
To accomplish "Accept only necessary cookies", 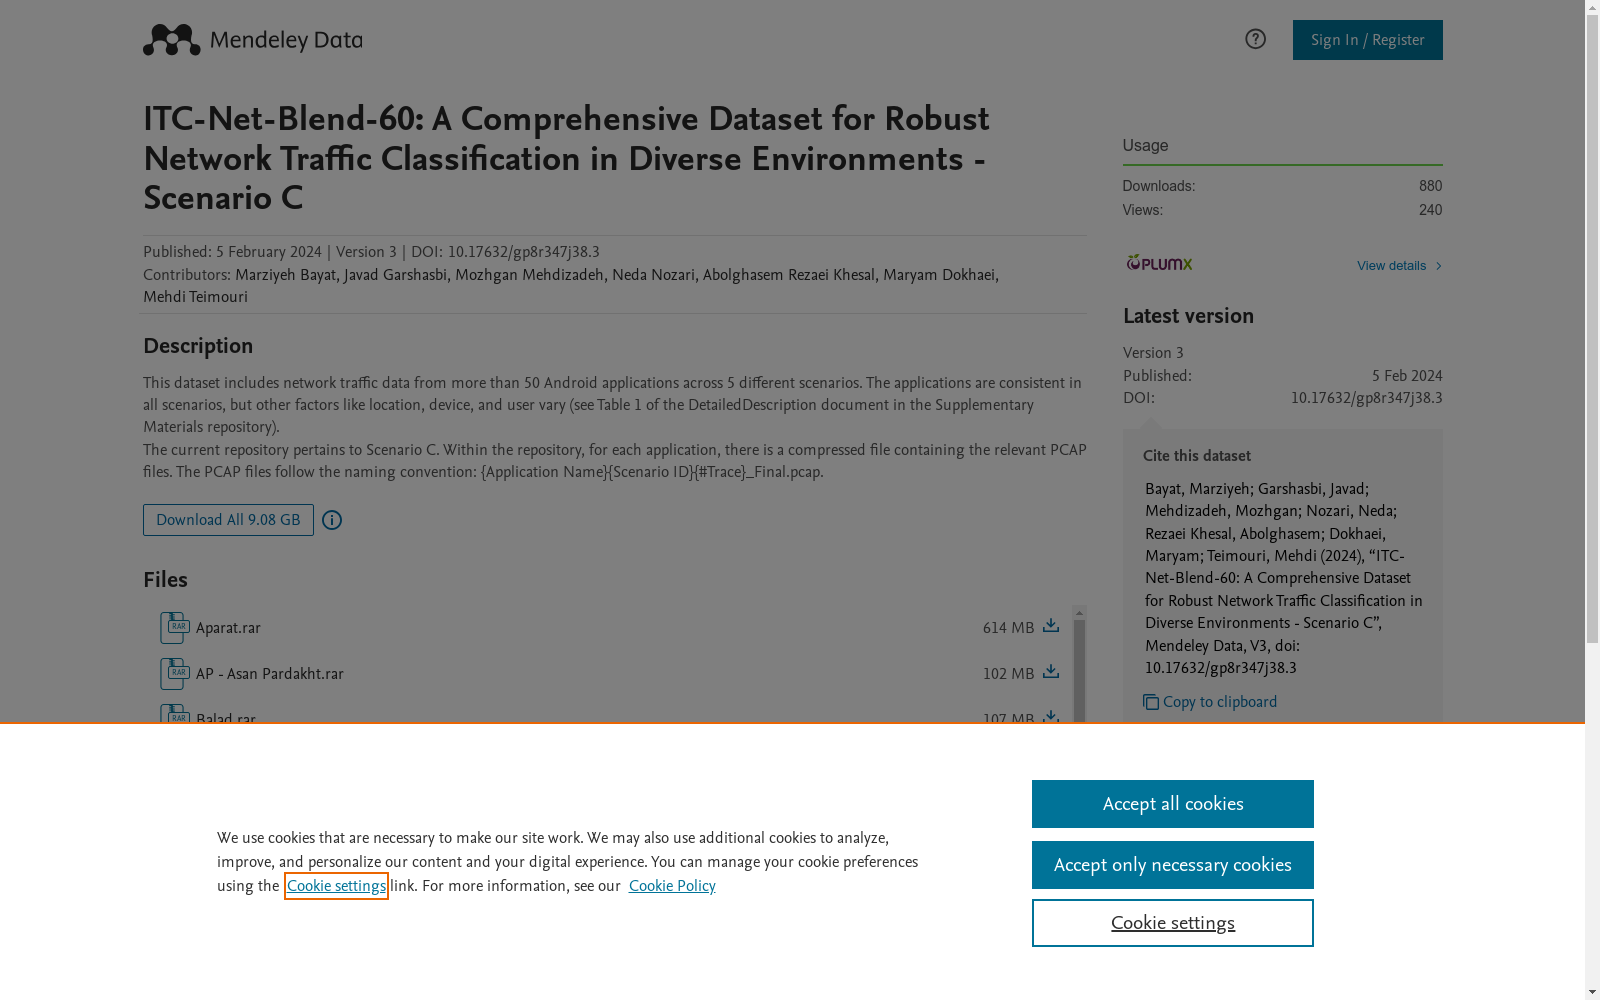I will [x=1173, y=865].
